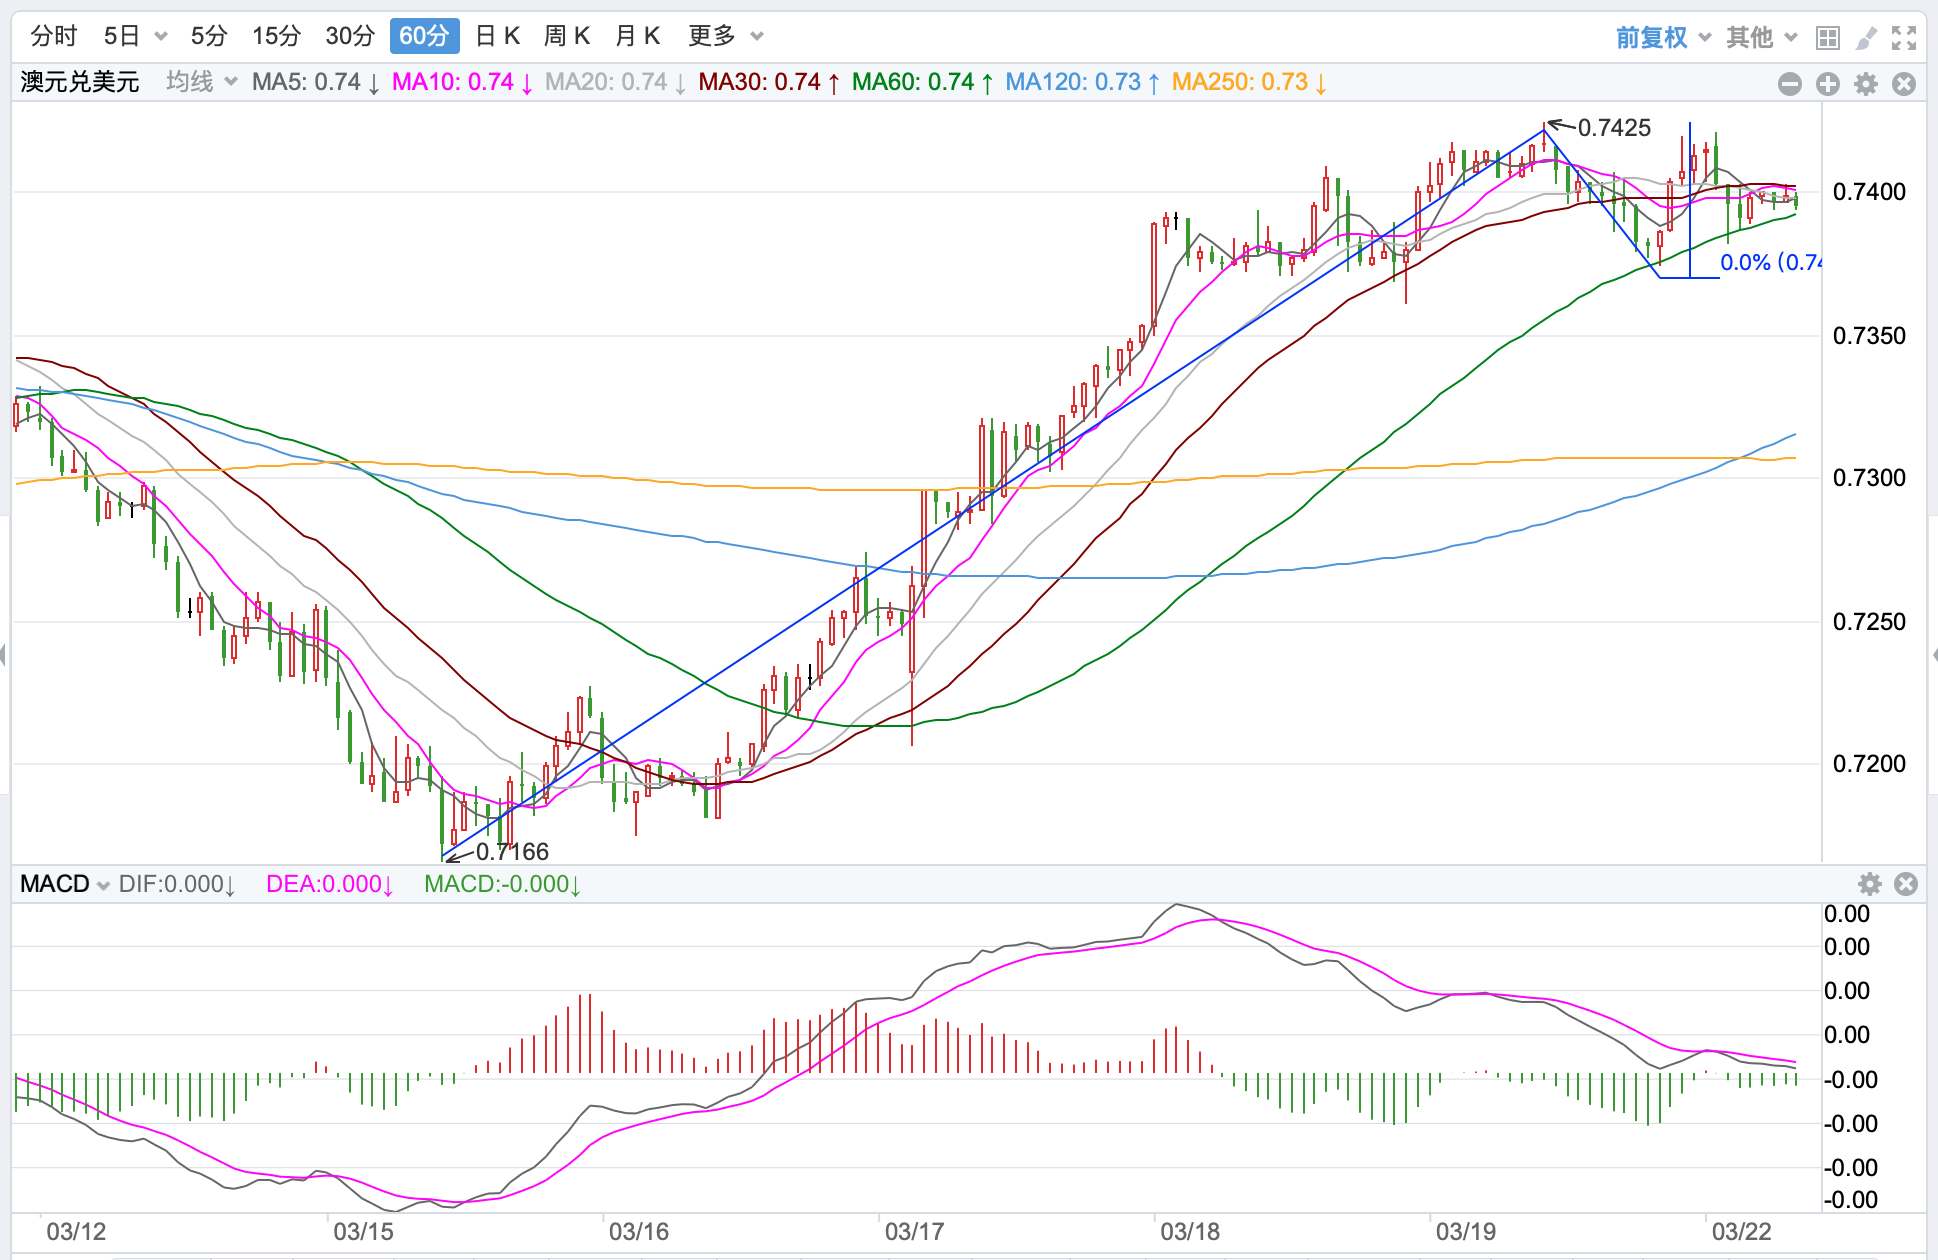Click the 0.7425 high price marker
1938x1260 pixels.
pyautogui.click(x=1613, y=127)
